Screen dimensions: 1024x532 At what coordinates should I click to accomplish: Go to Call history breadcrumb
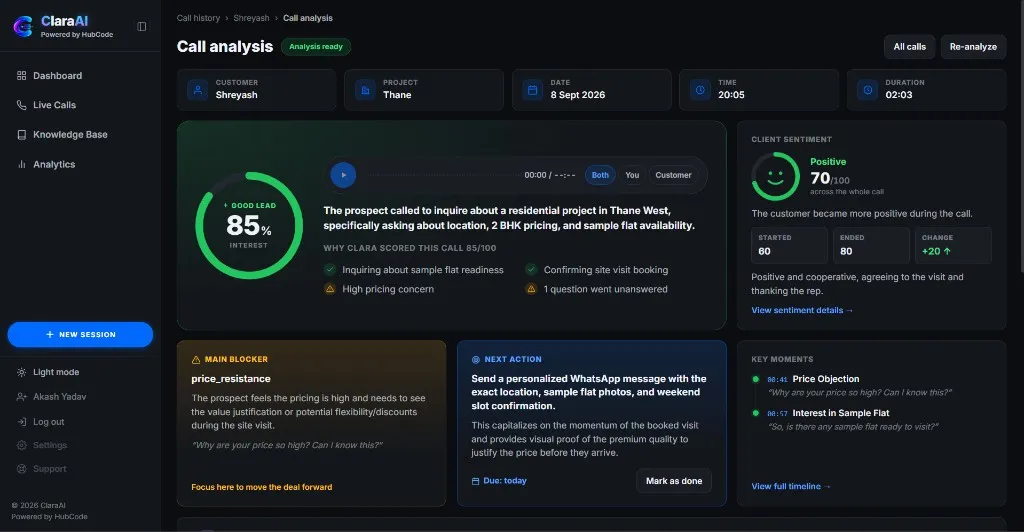pos(198,18)
